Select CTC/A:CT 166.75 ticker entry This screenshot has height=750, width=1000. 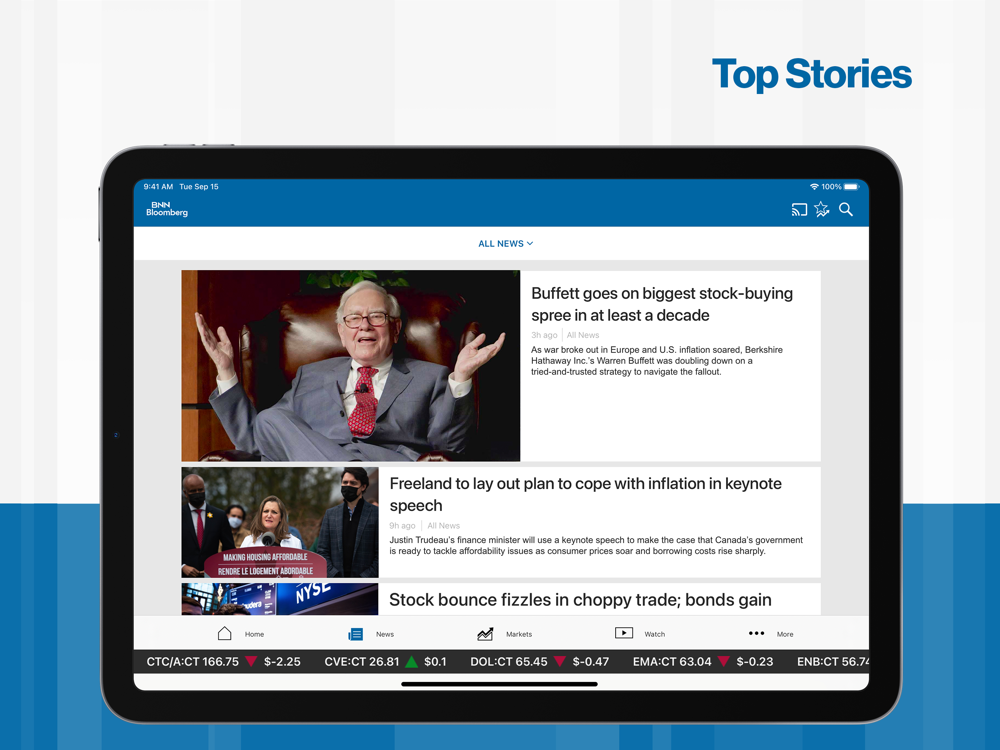click(x=223, y=662)
